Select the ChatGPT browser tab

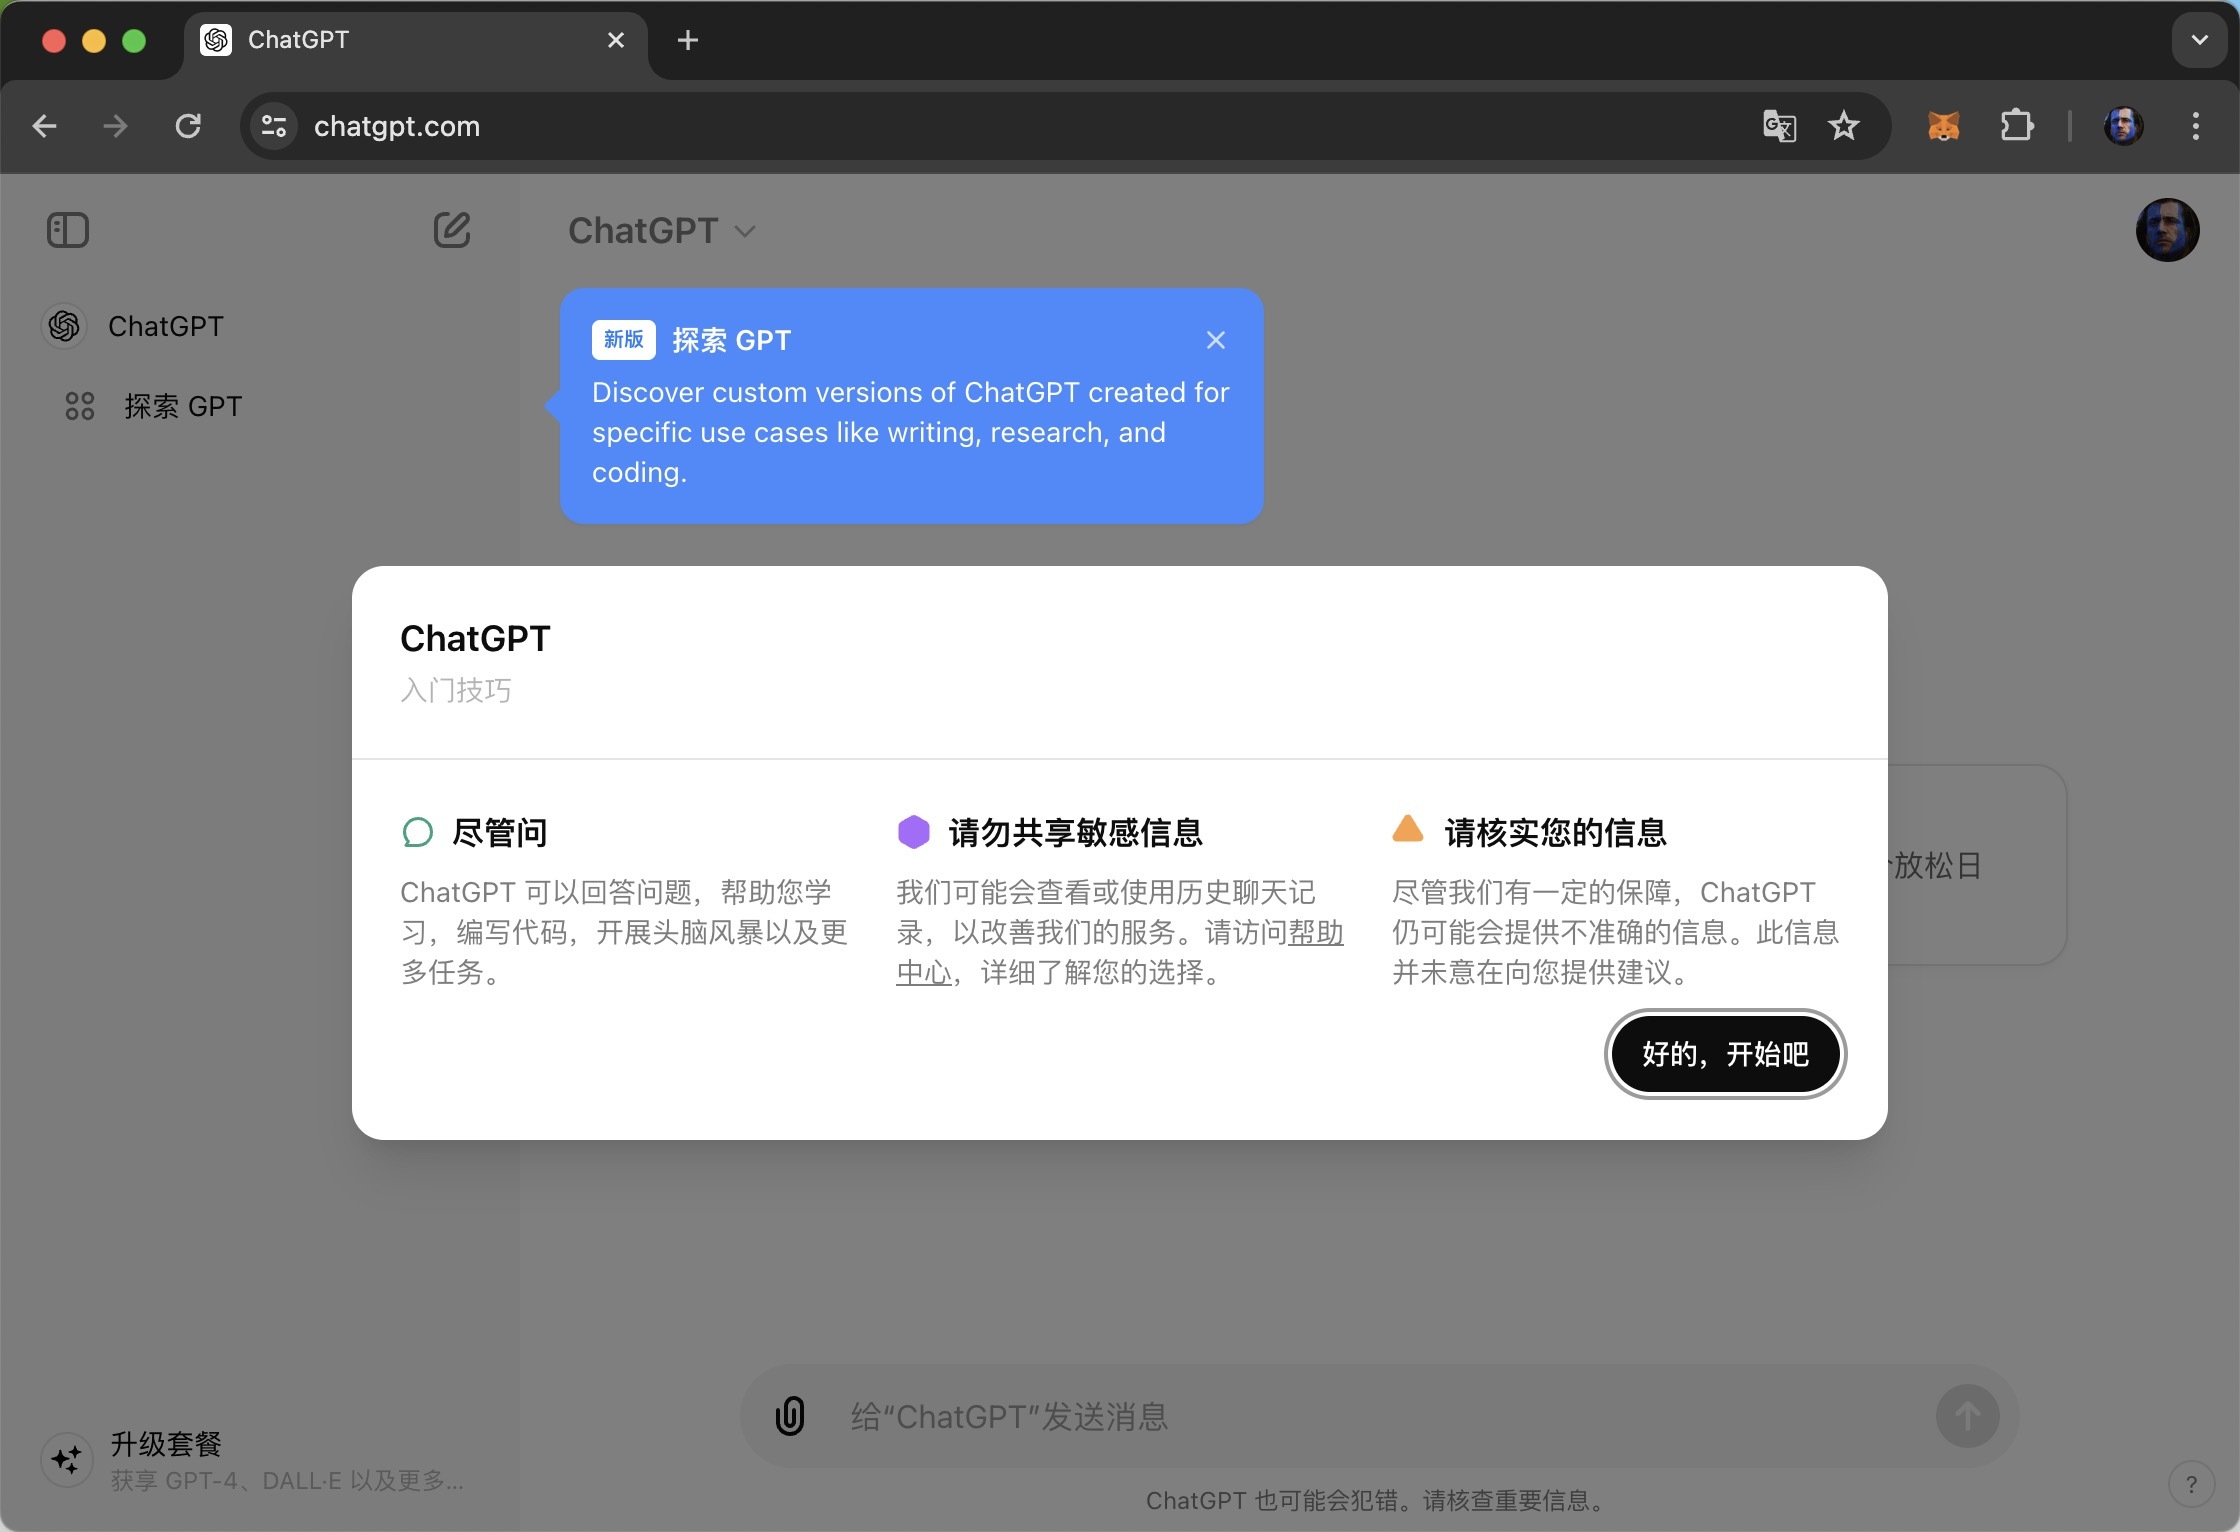pyautogui.click(x=415, y=40)
